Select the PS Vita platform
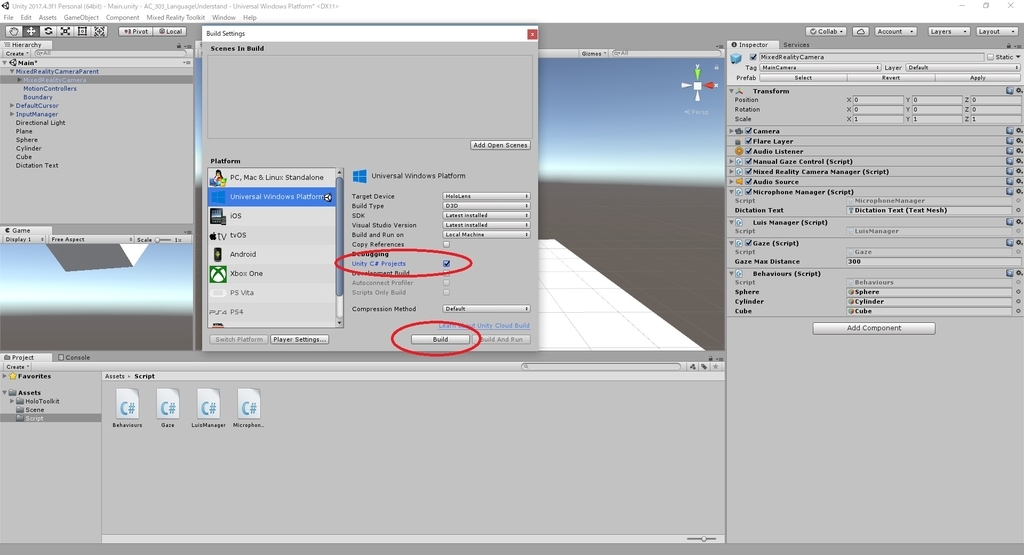Screen dimensions: 1024x555 (x=272, y=293)
